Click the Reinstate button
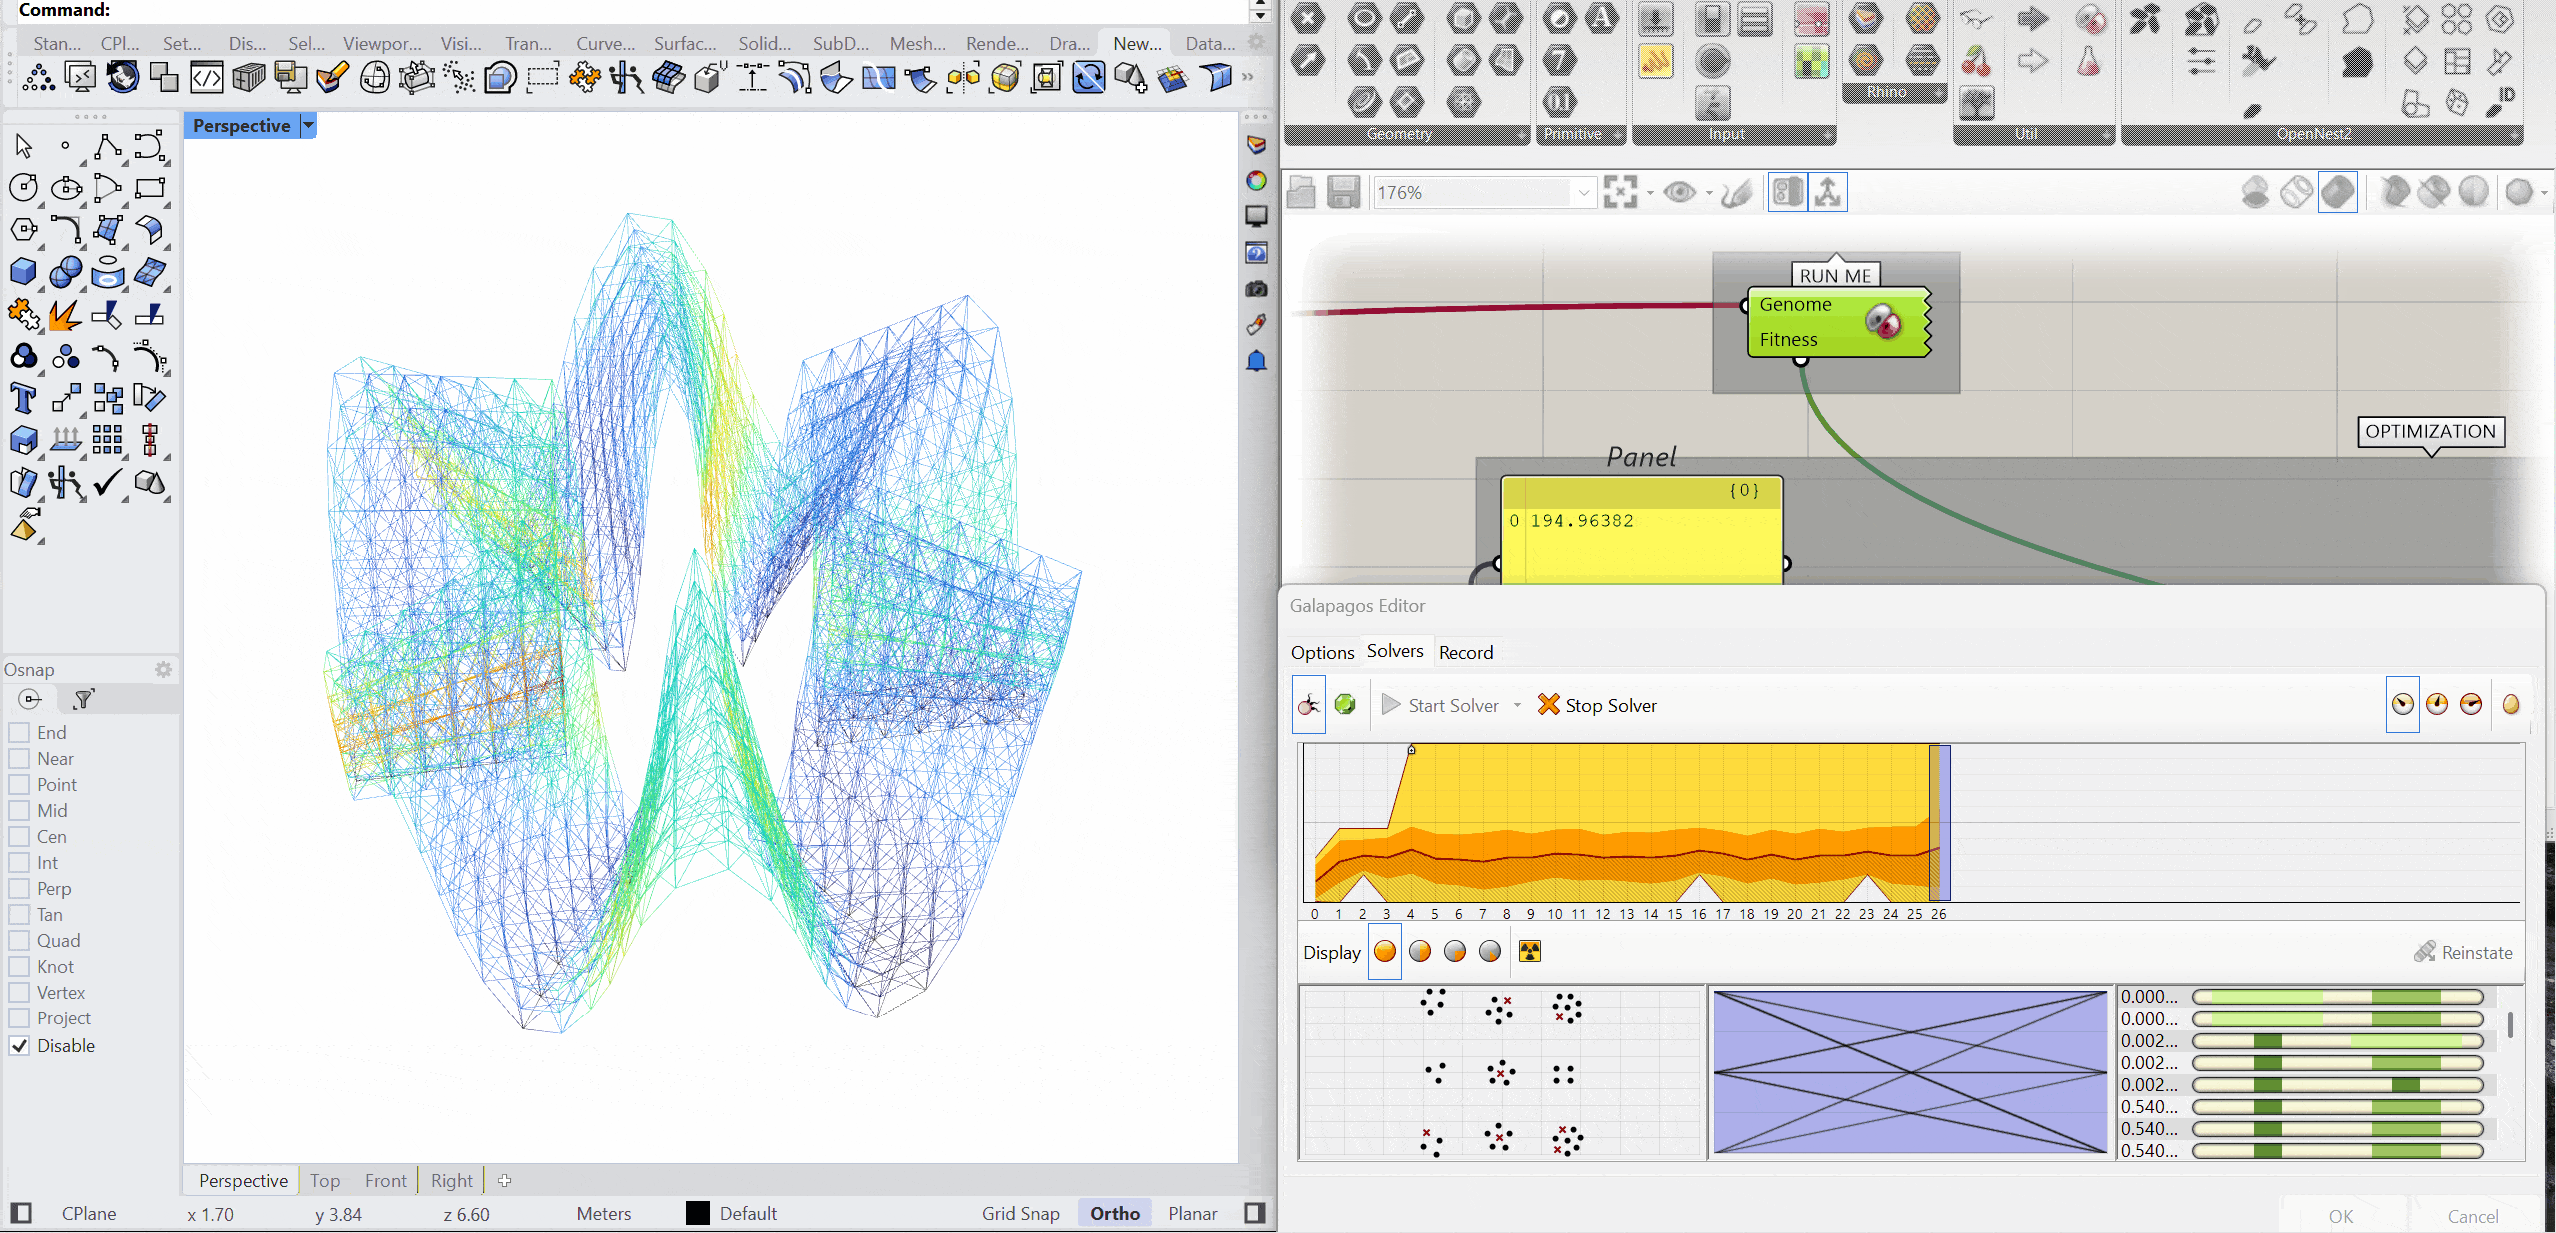 pos(2463,952)
